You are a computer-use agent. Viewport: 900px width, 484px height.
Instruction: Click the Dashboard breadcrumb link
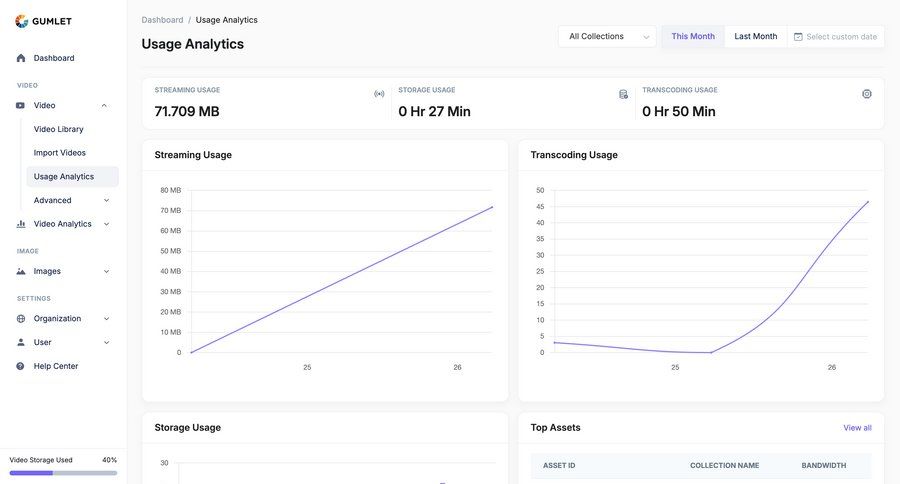[x=162, y=20]
